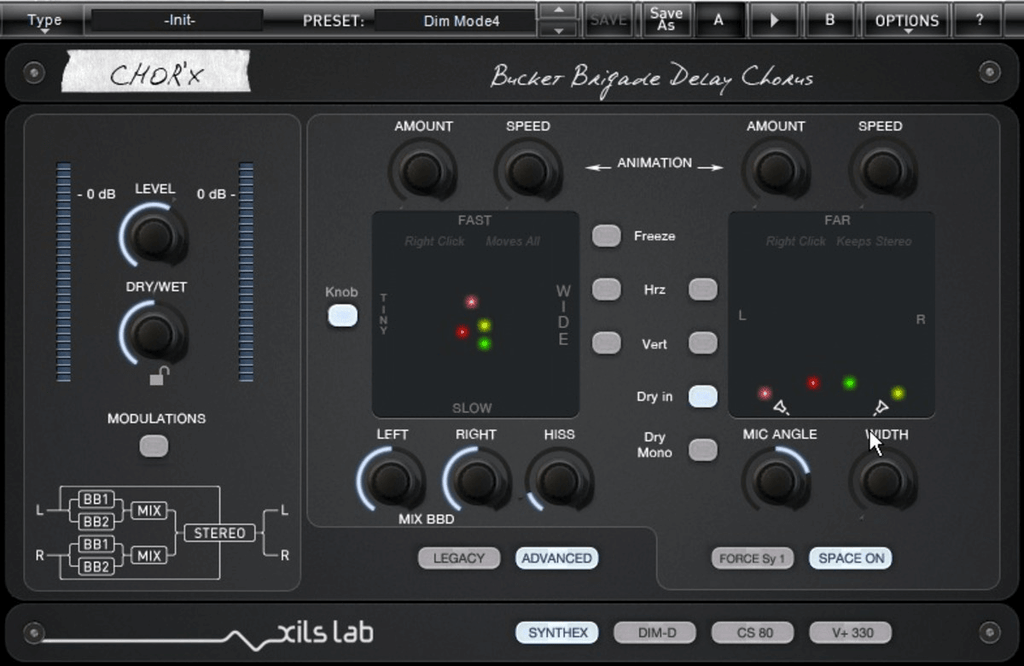
Task: Switch to LEGACY mode
Action: 459,558
